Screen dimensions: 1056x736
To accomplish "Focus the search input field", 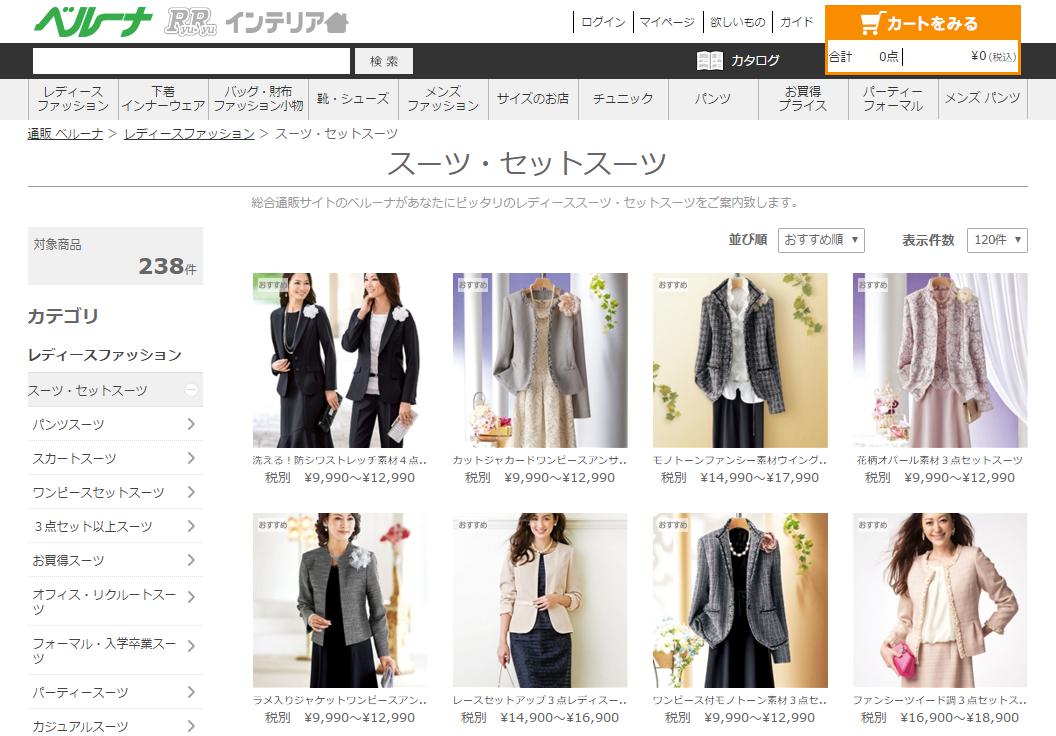I will pyautogui.click(x=191, y=61).
